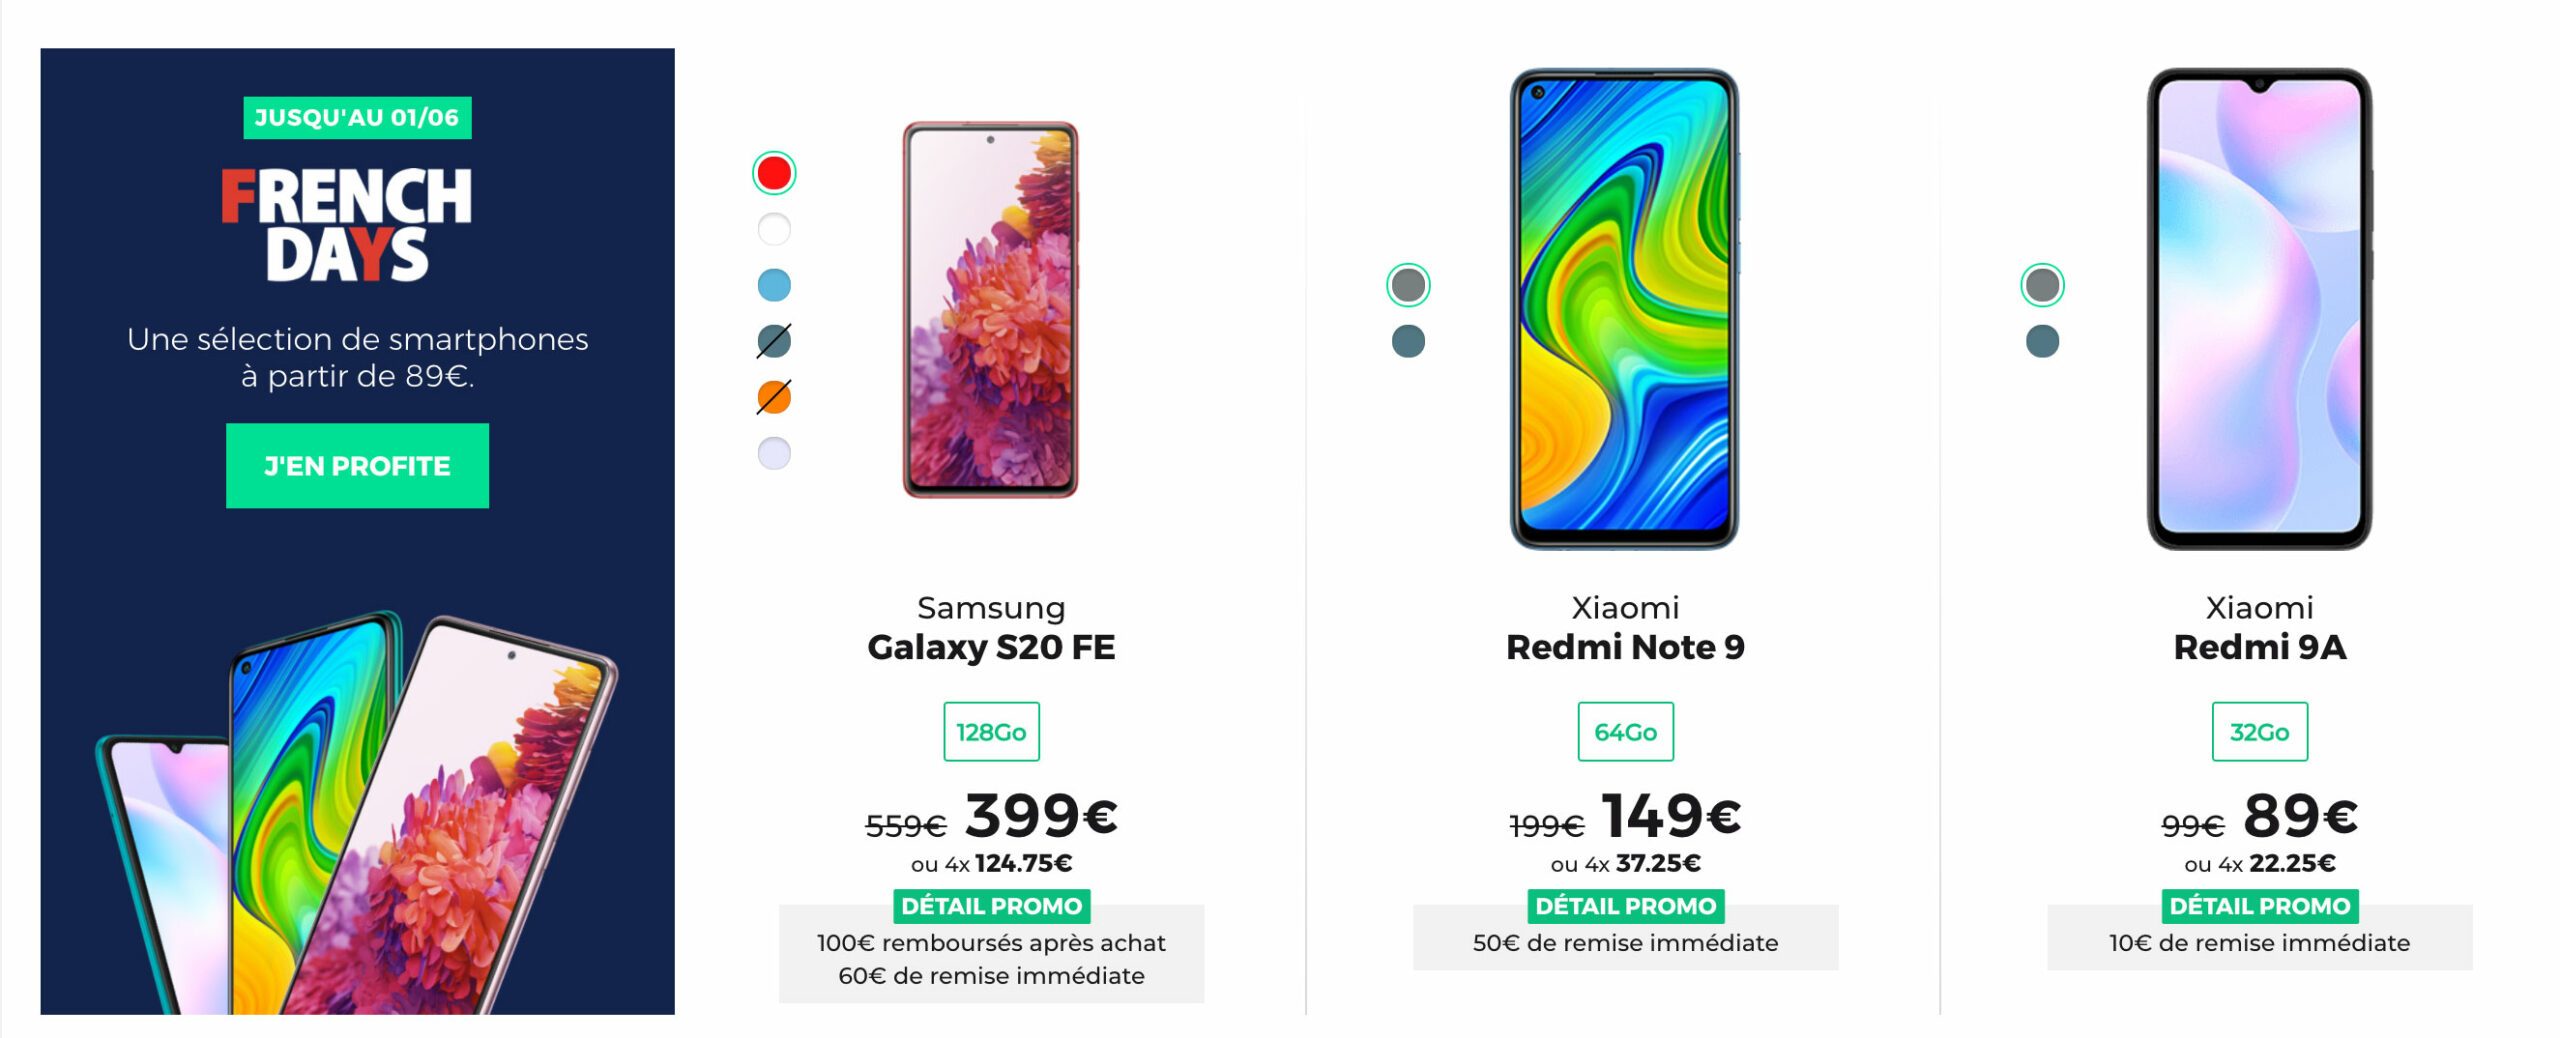Screen dimensions: 2560x1038
Task: Select the red color for Galaxy S20 FE
Action: pos(774,173)
